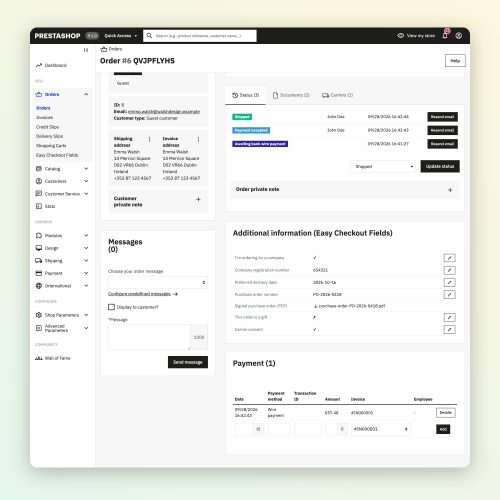
Task: Click the header search input field
Action: point(200,36)
